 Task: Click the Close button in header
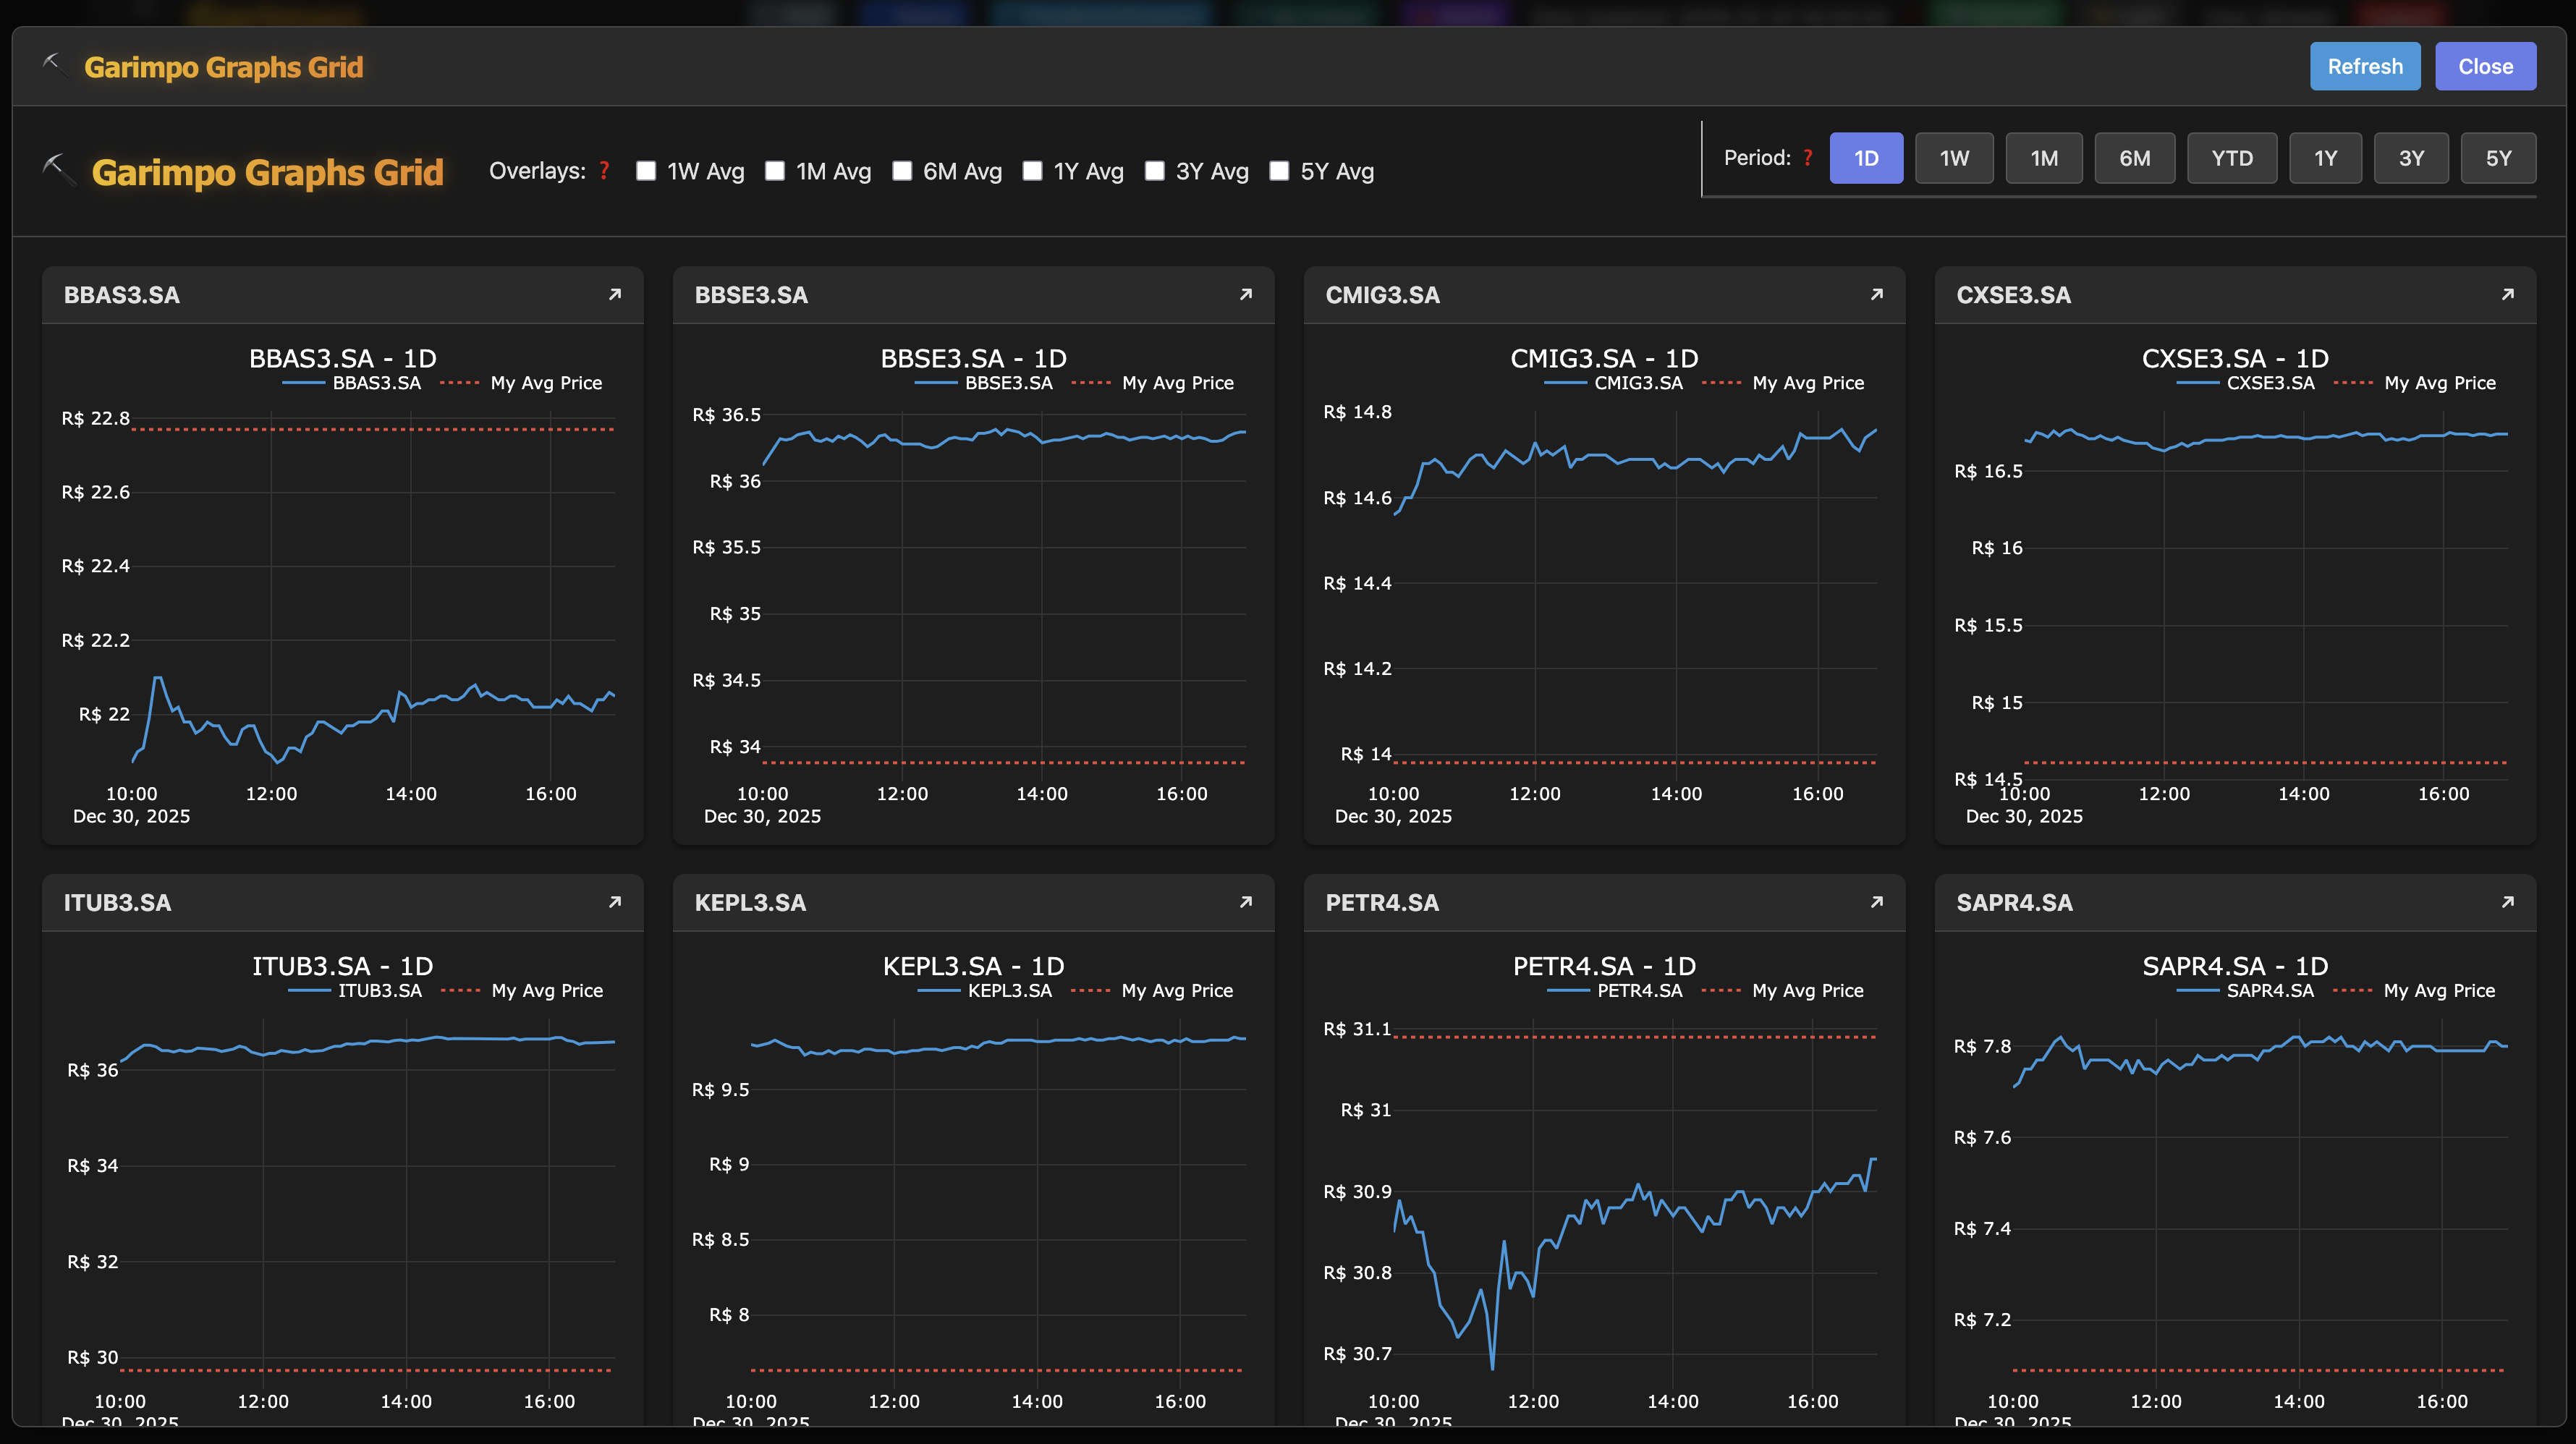pos(2485,66)
